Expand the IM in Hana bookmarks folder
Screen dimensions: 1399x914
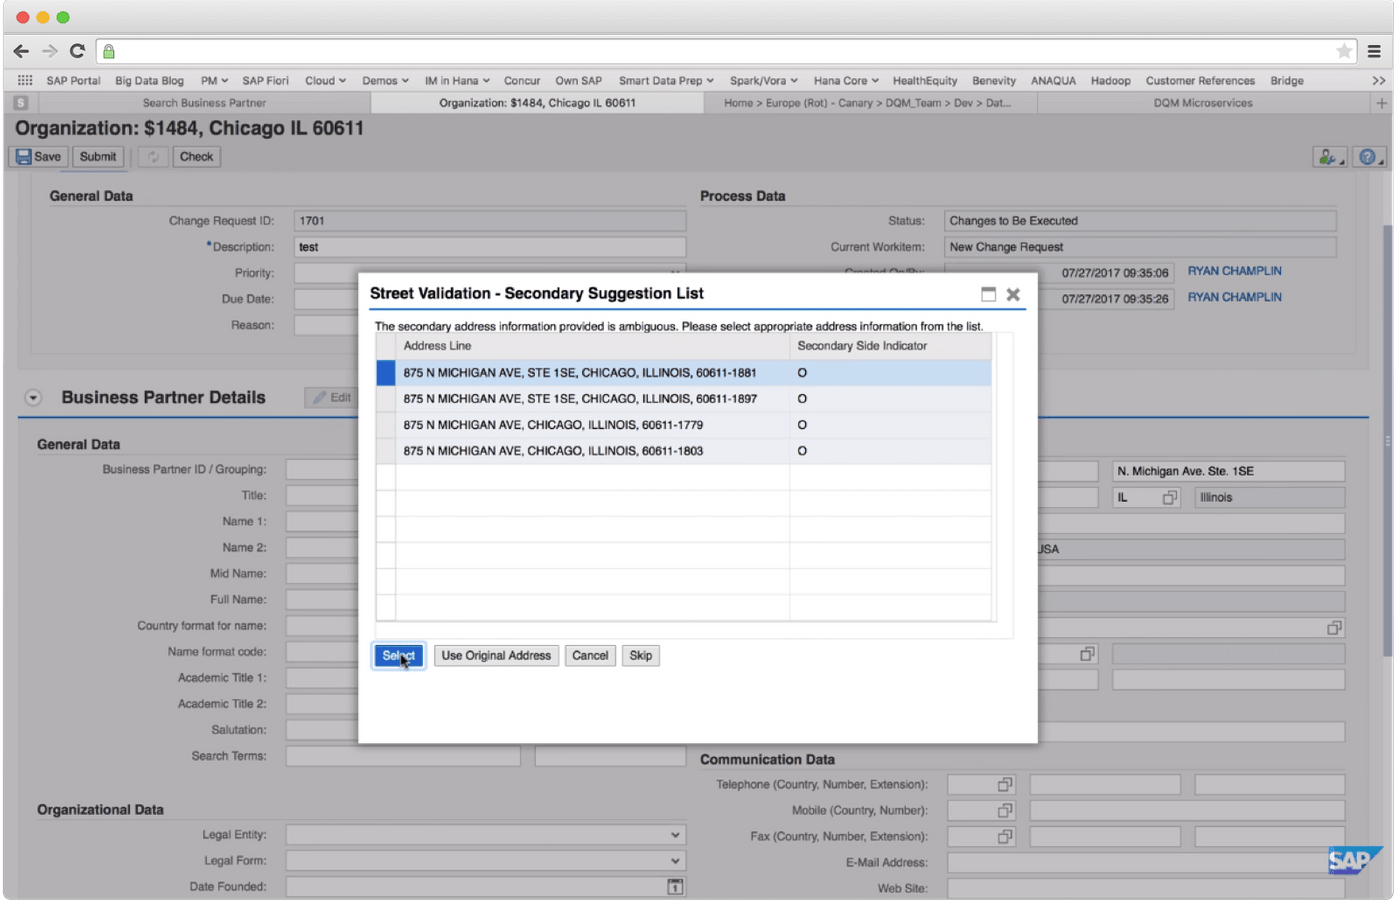tap(457, 81)
